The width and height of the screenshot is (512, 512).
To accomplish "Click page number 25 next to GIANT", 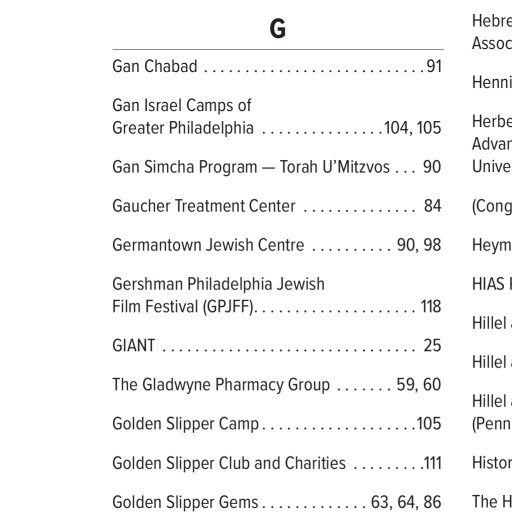I will click(433, 345).
